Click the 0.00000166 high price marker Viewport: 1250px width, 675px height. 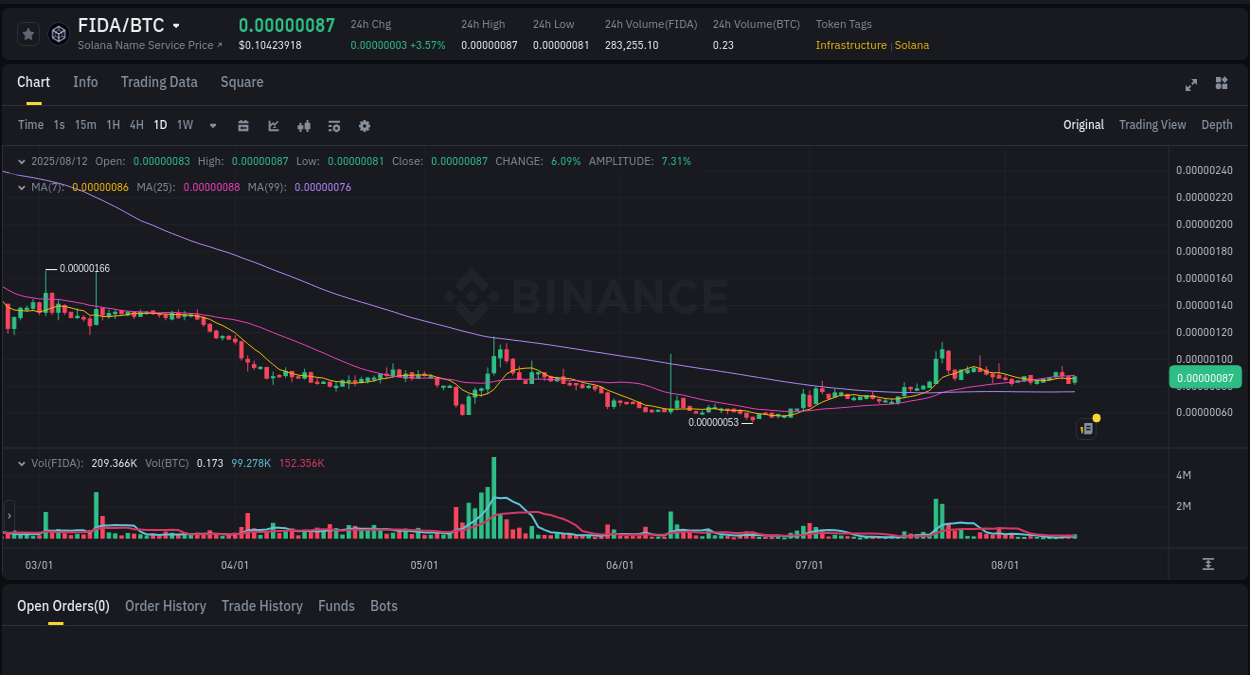tap(85, 269)
